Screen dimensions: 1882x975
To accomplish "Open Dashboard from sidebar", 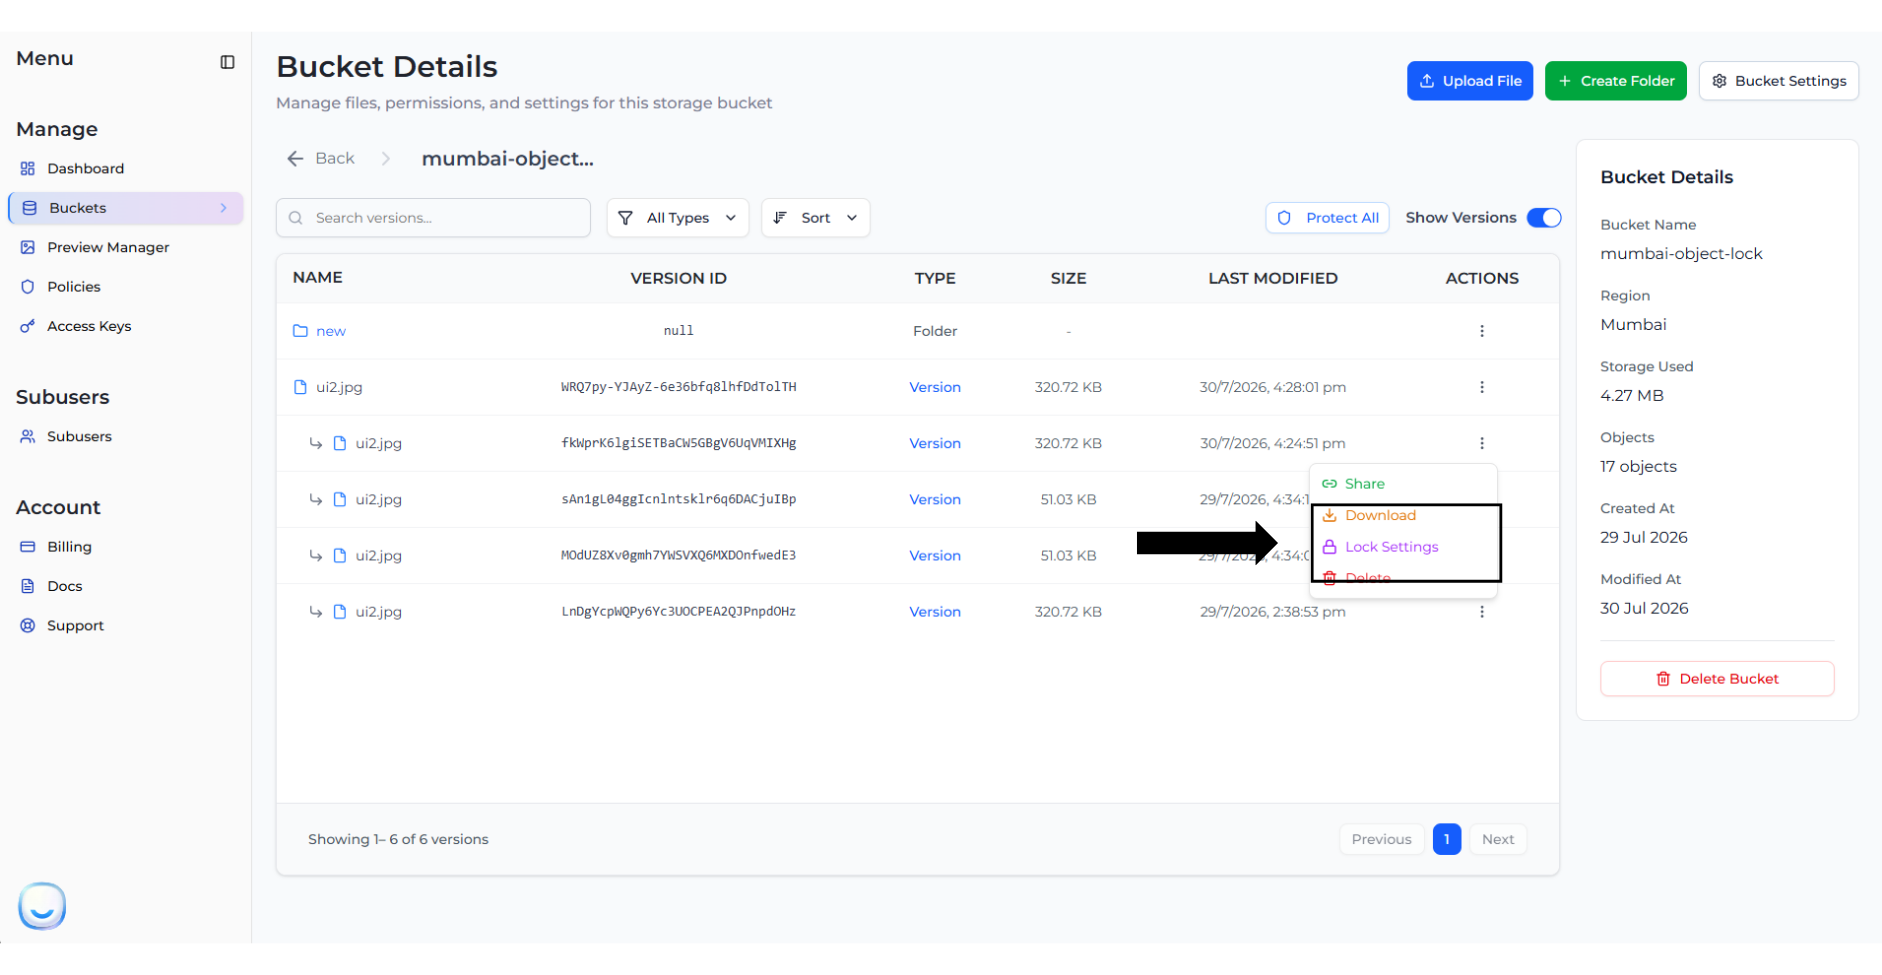I will (x=85, y=168).
